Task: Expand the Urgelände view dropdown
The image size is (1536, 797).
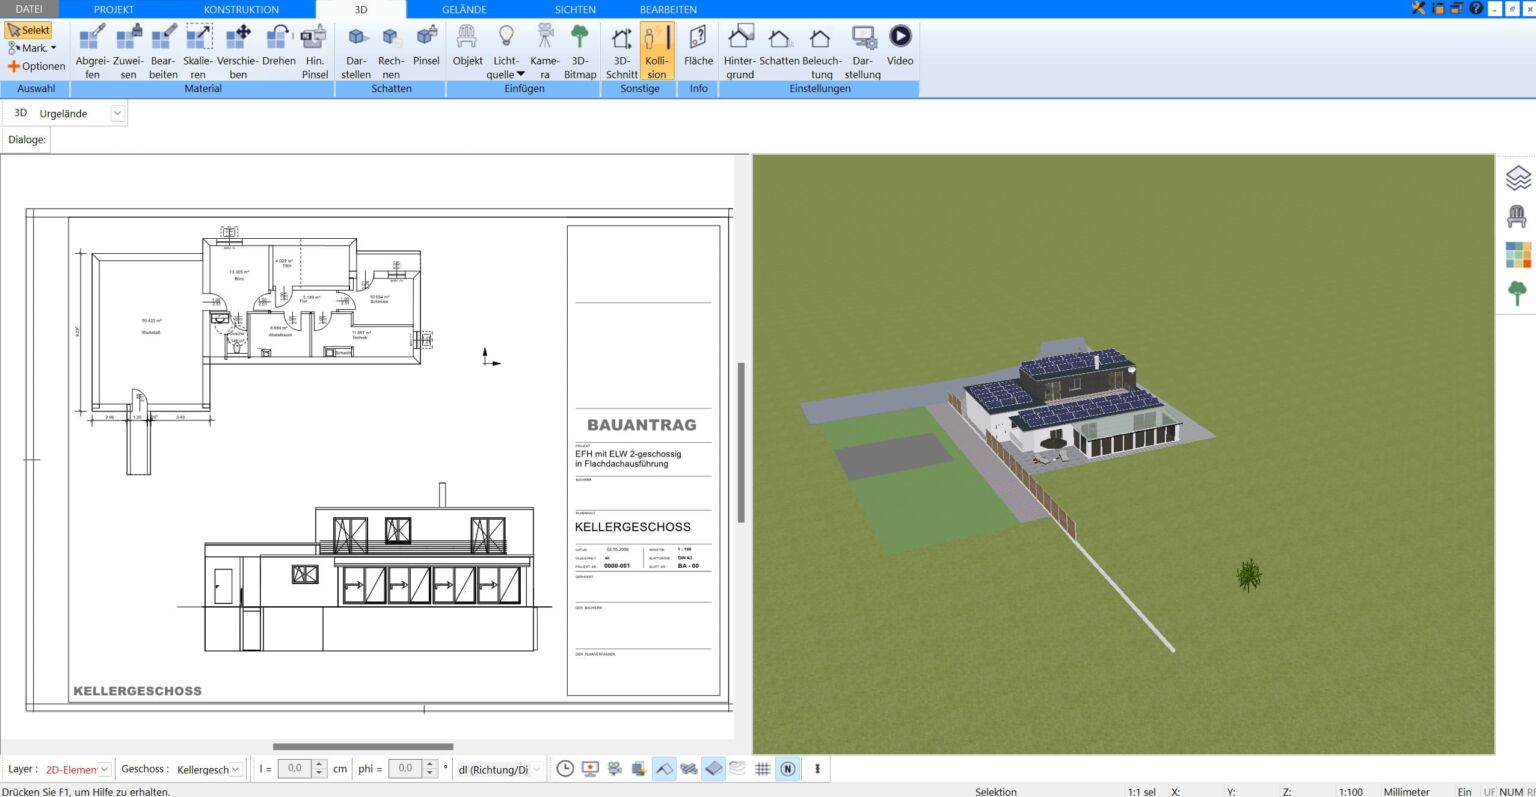Action: point(117,114)
